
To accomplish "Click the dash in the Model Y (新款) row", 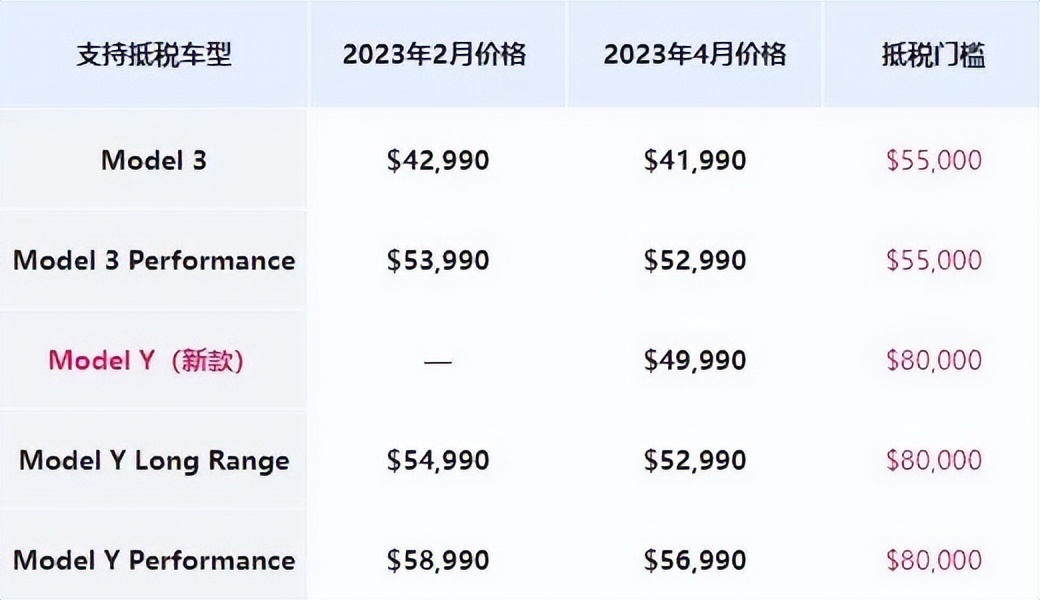I will (438, 361).
